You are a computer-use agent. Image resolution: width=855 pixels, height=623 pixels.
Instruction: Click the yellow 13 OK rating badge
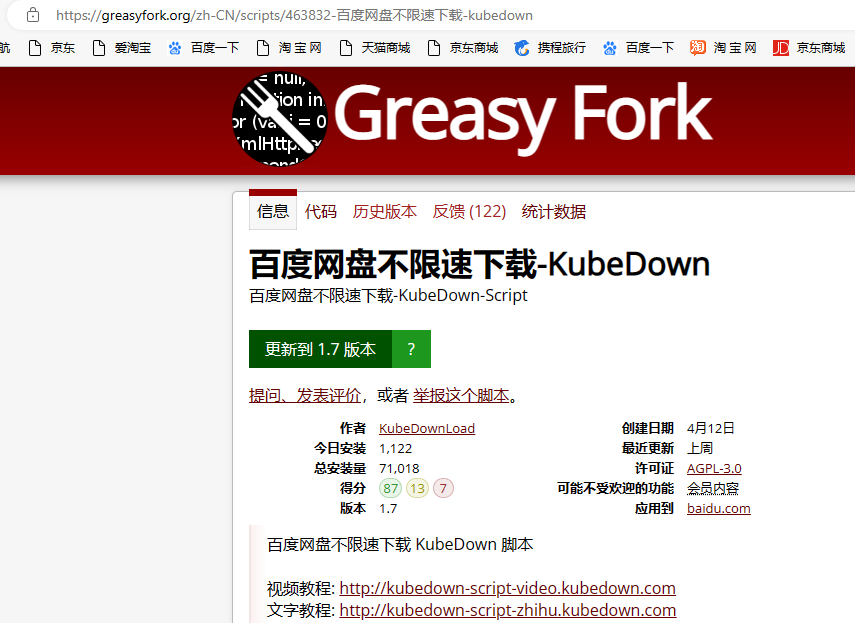(x=418, y=488)
